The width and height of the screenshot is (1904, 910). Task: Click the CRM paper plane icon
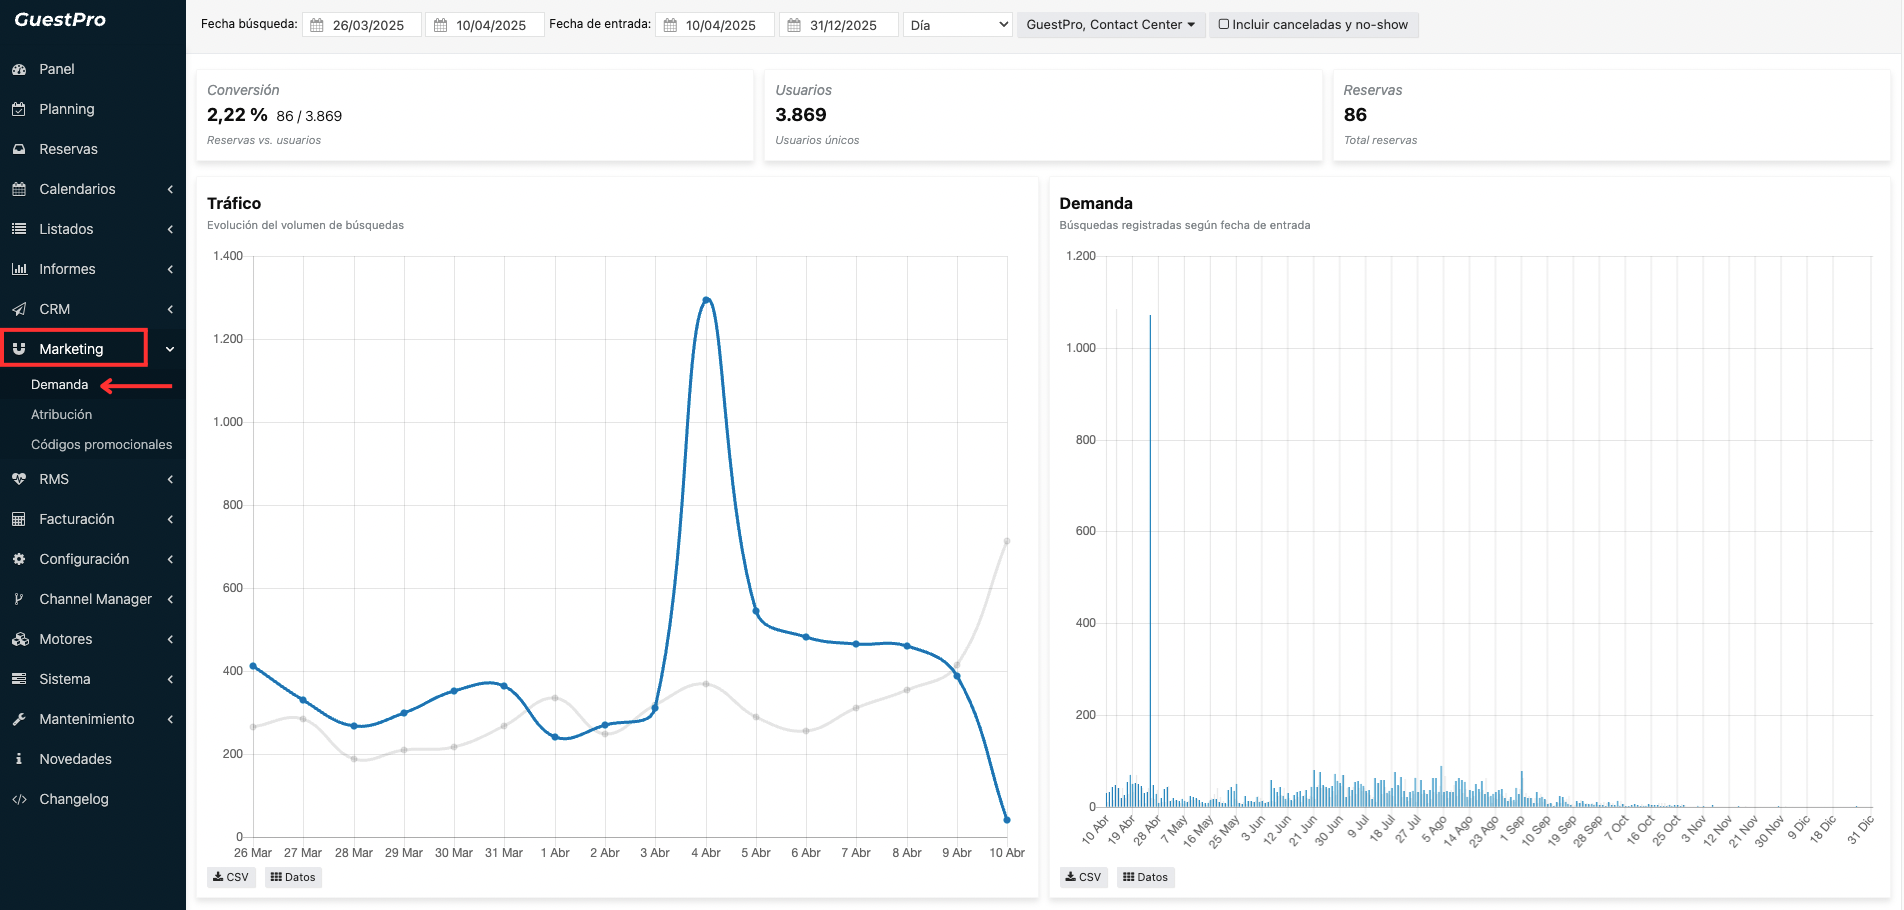point(19,309)
